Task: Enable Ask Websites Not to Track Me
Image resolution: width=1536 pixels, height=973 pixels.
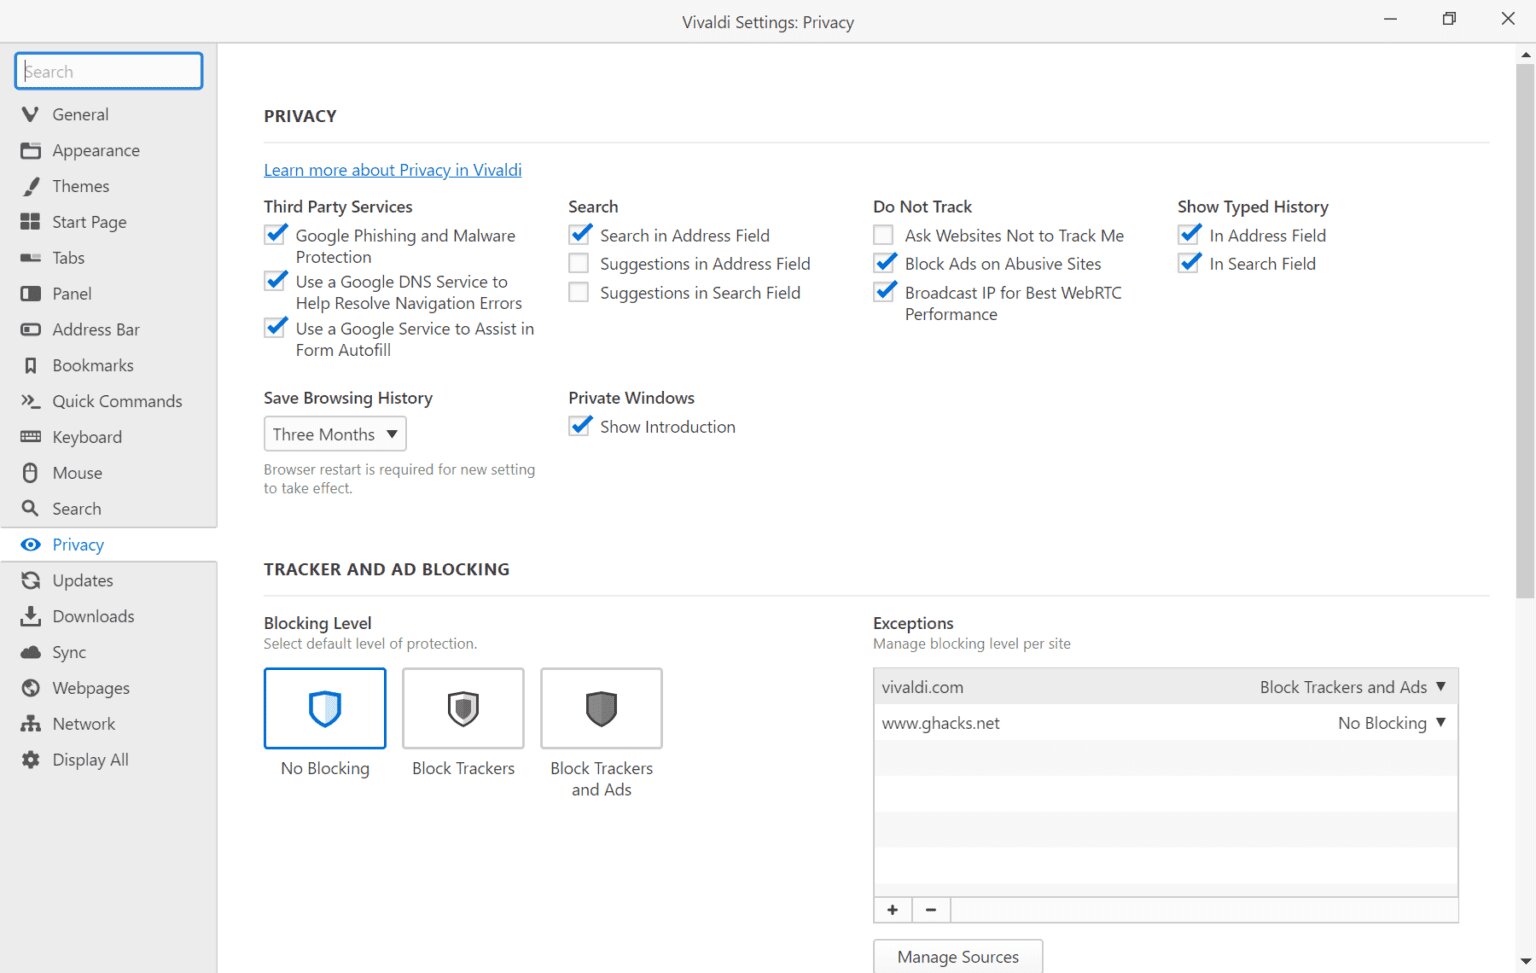Action: pos(883,235)
